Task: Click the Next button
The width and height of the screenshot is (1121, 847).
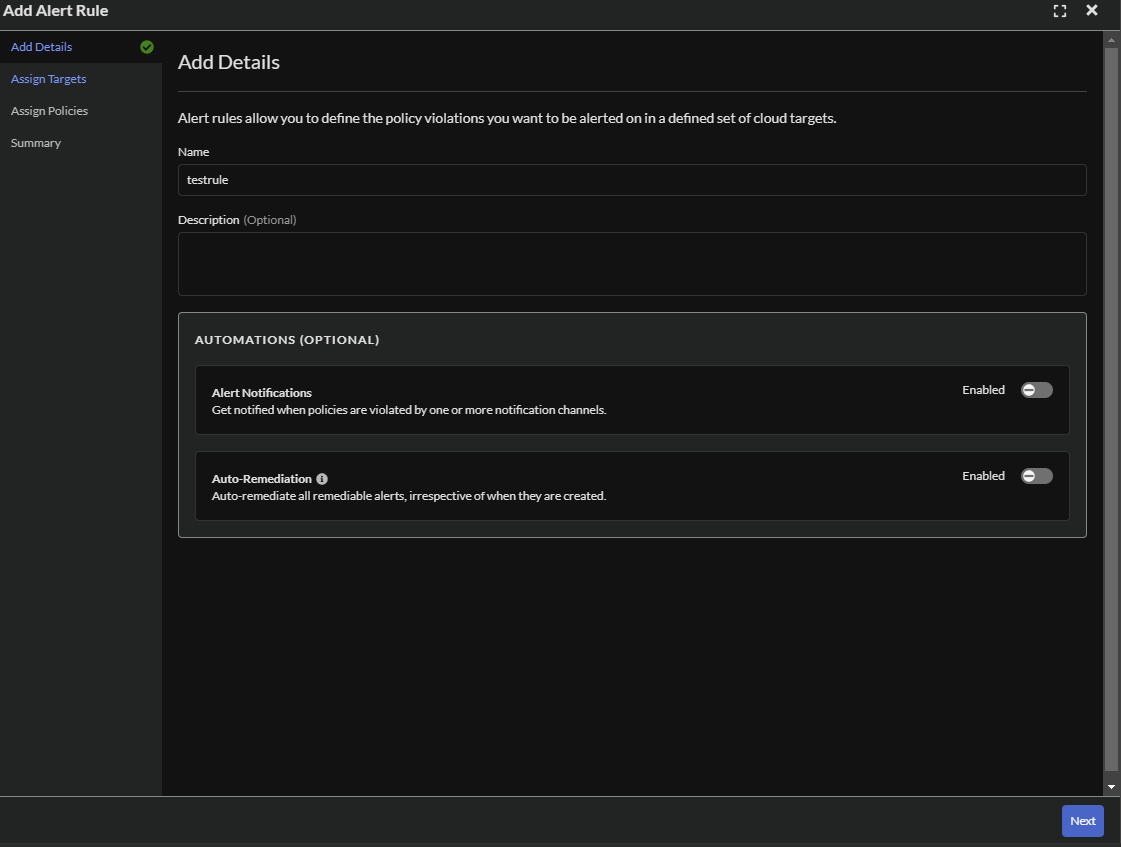Action: [x=1082, y=820]
